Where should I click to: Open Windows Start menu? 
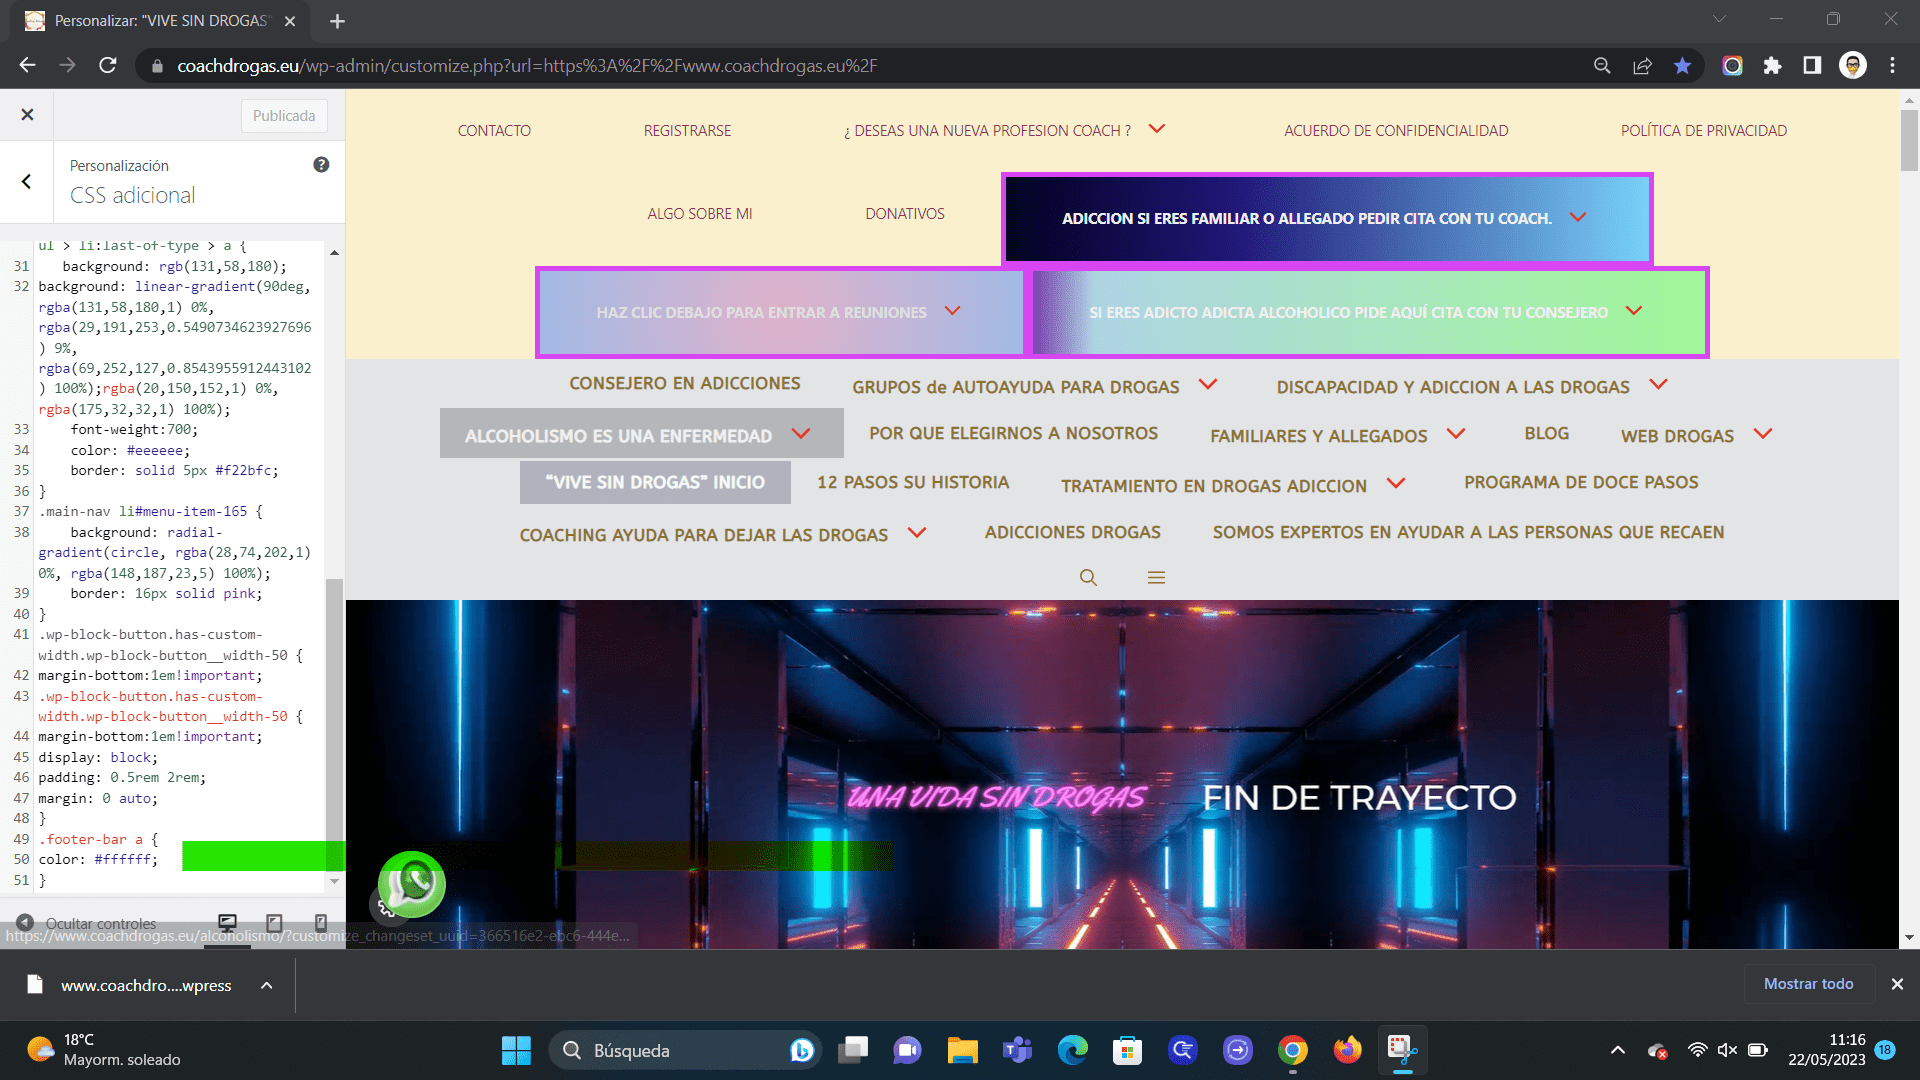pos(516,1050)
